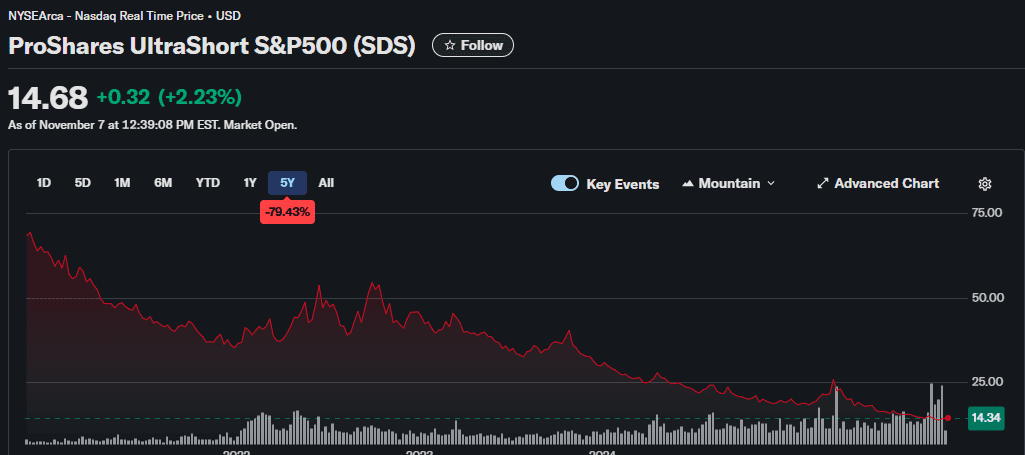Image resolution: width=1025 pixels, height=455 pixels.
Task: Click the mountain chart-type icon
Action: (x=688, y=184)
